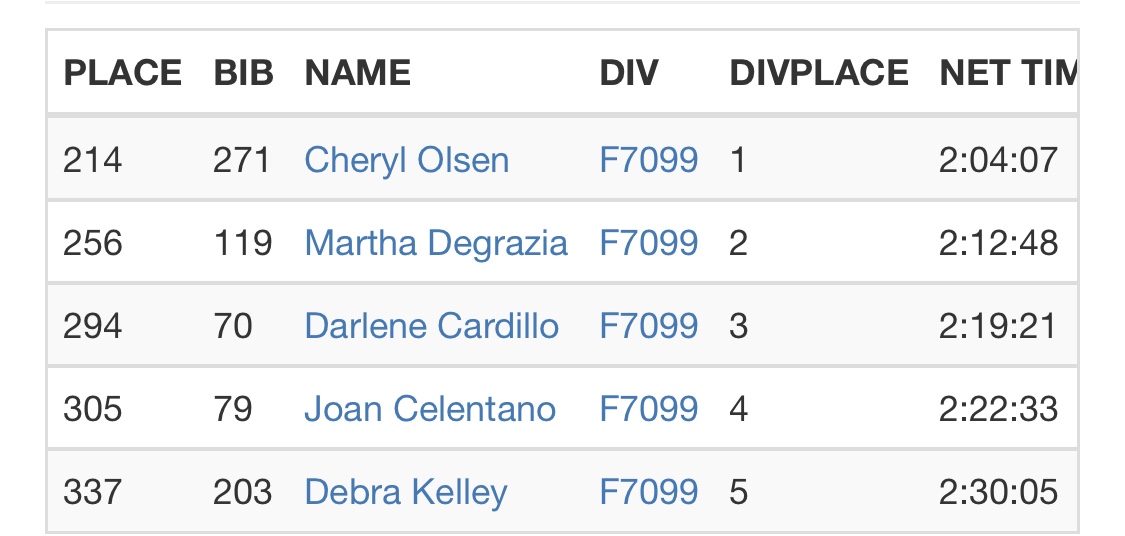The width and height of the screenshot is (1125, 536).
Task: Select the place 256 cell
Action: (92, 243)
